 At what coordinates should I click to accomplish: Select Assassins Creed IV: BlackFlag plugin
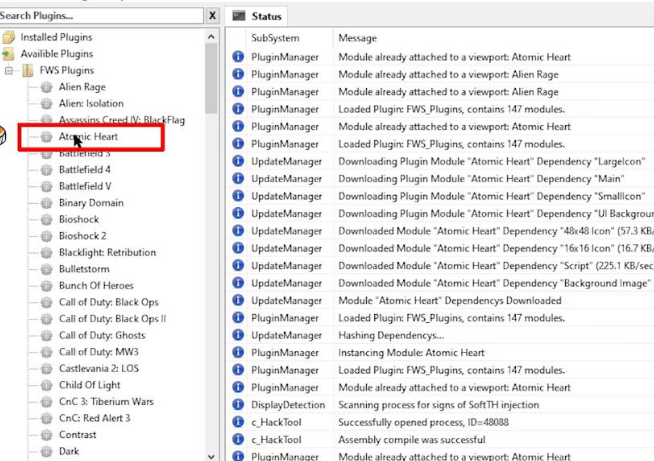click(122, 120)
